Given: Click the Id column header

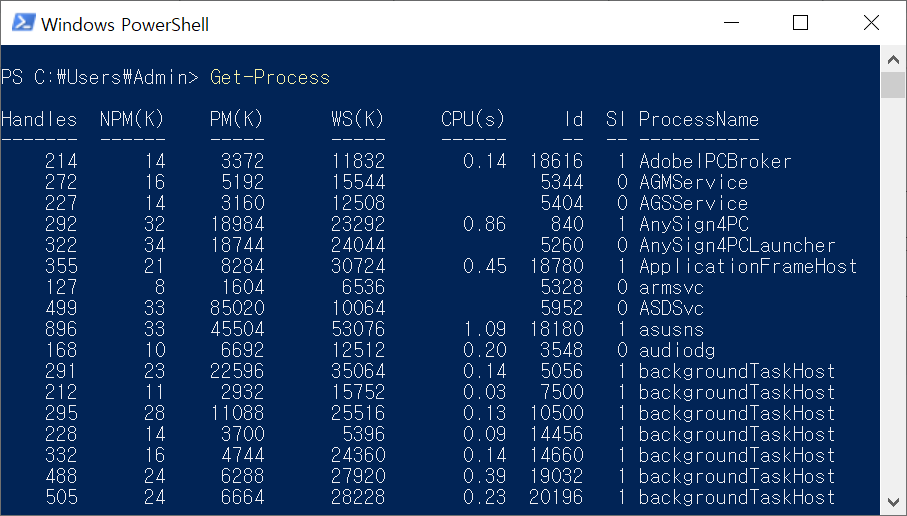Looking at the screenshot, I should pos(573,120).
